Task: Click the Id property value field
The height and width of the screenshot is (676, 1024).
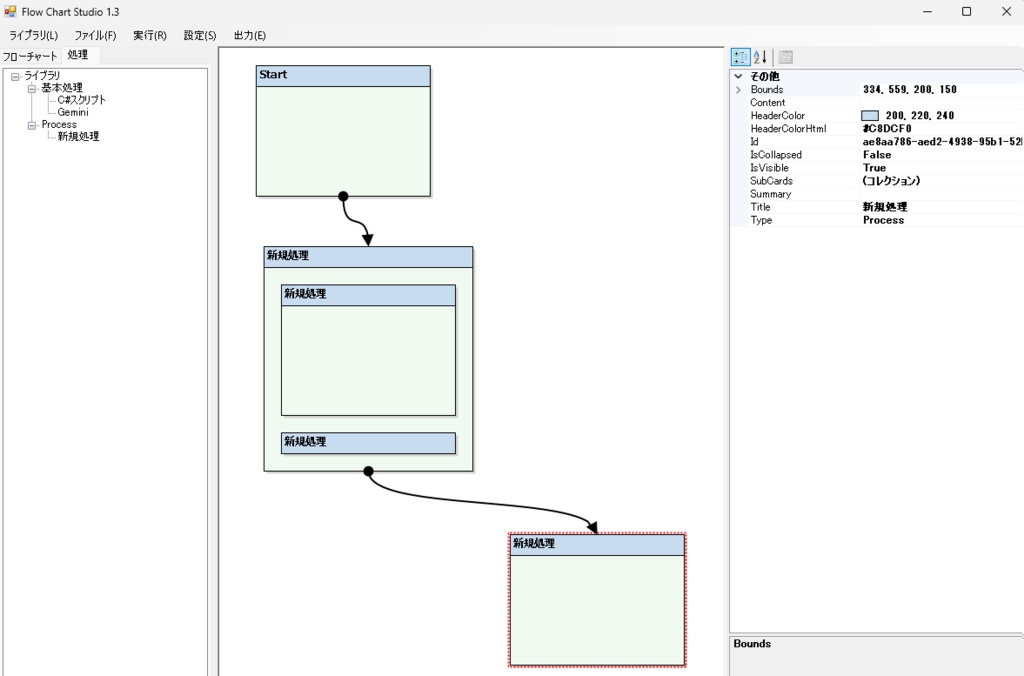Action: [930, 141]
